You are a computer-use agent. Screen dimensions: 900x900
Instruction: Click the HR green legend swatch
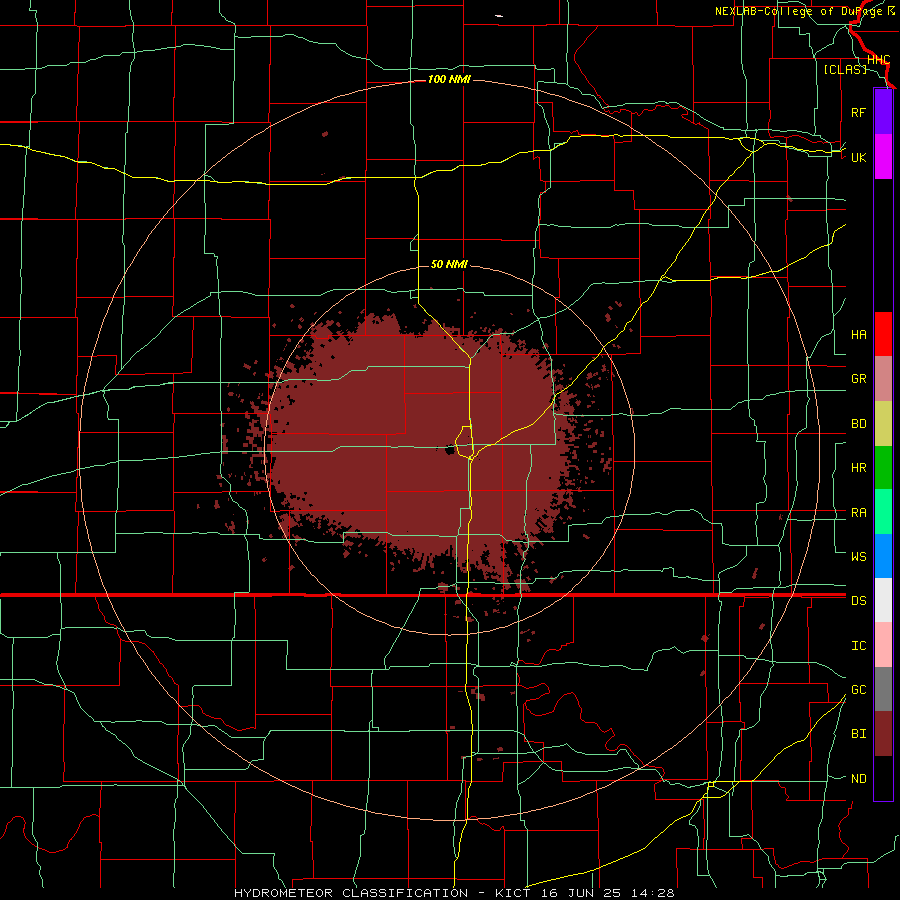(883, 468)
